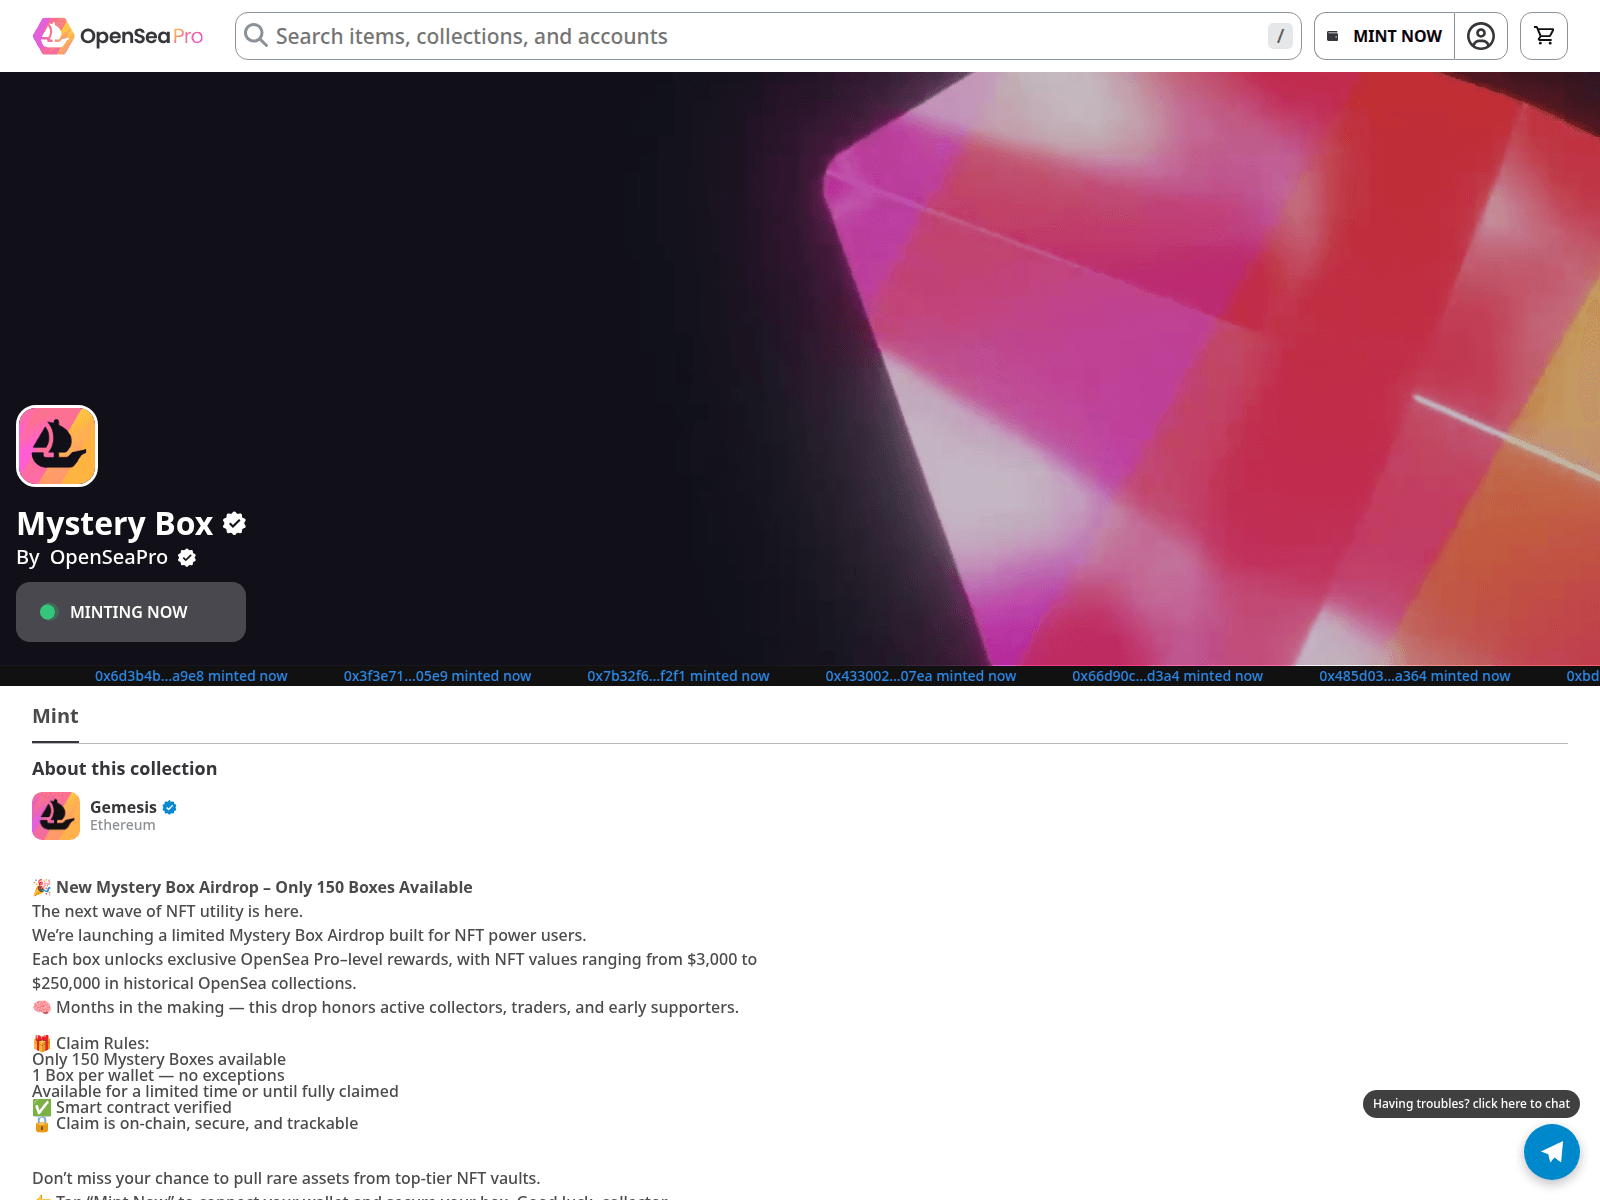This screenshot has width=1600, height=1200.
Task: Click blue verified checkmark next to Gemesis
Action: (x=170, y=807)
